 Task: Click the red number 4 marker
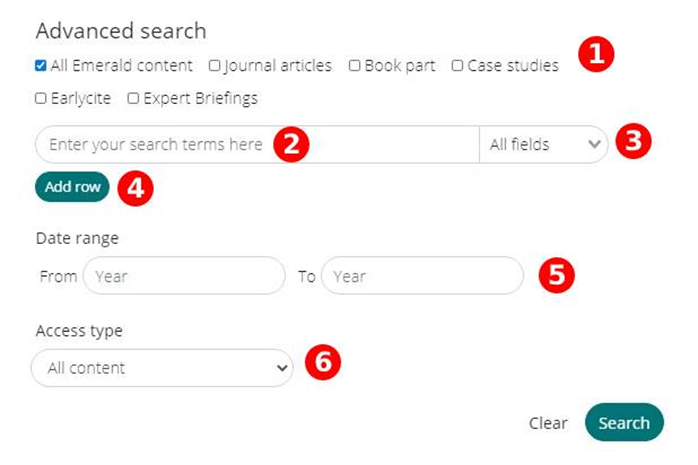coord(135,188)
